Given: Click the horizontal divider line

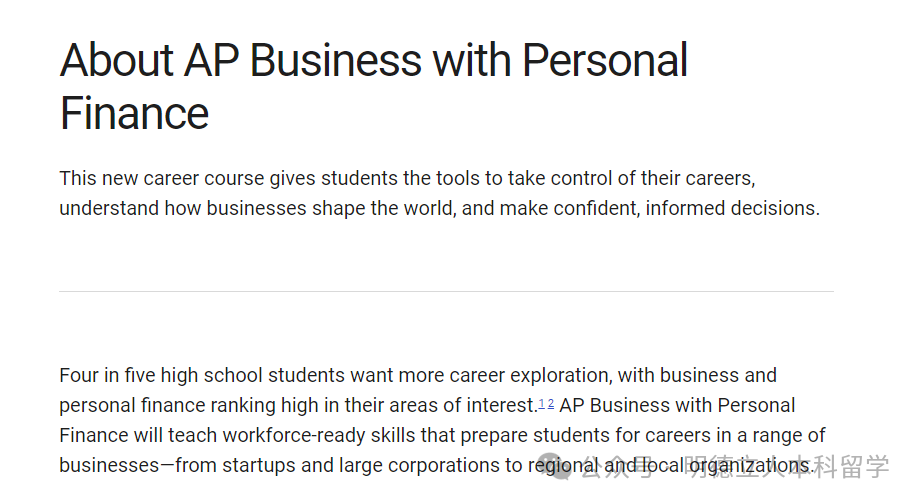Looking at the screenshot, I should (446, 291).
